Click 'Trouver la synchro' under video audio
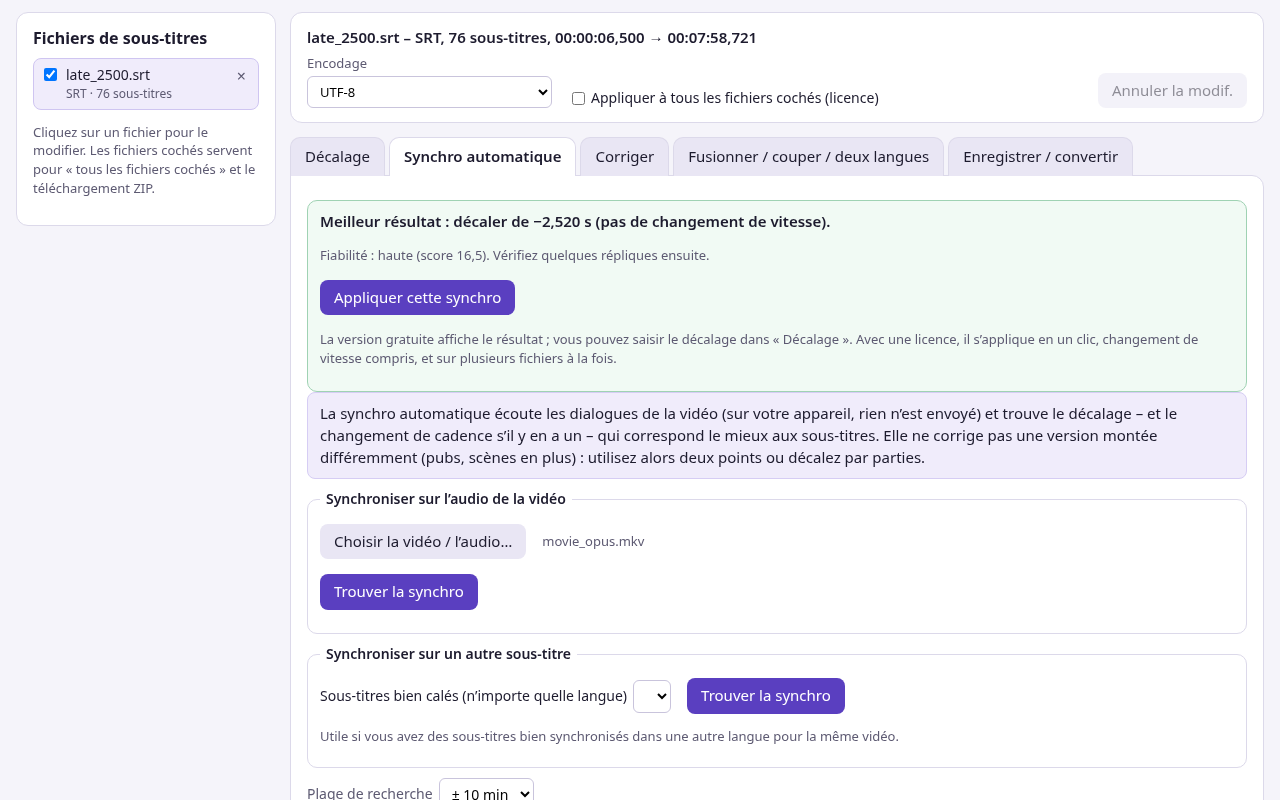 pos(399,592)
